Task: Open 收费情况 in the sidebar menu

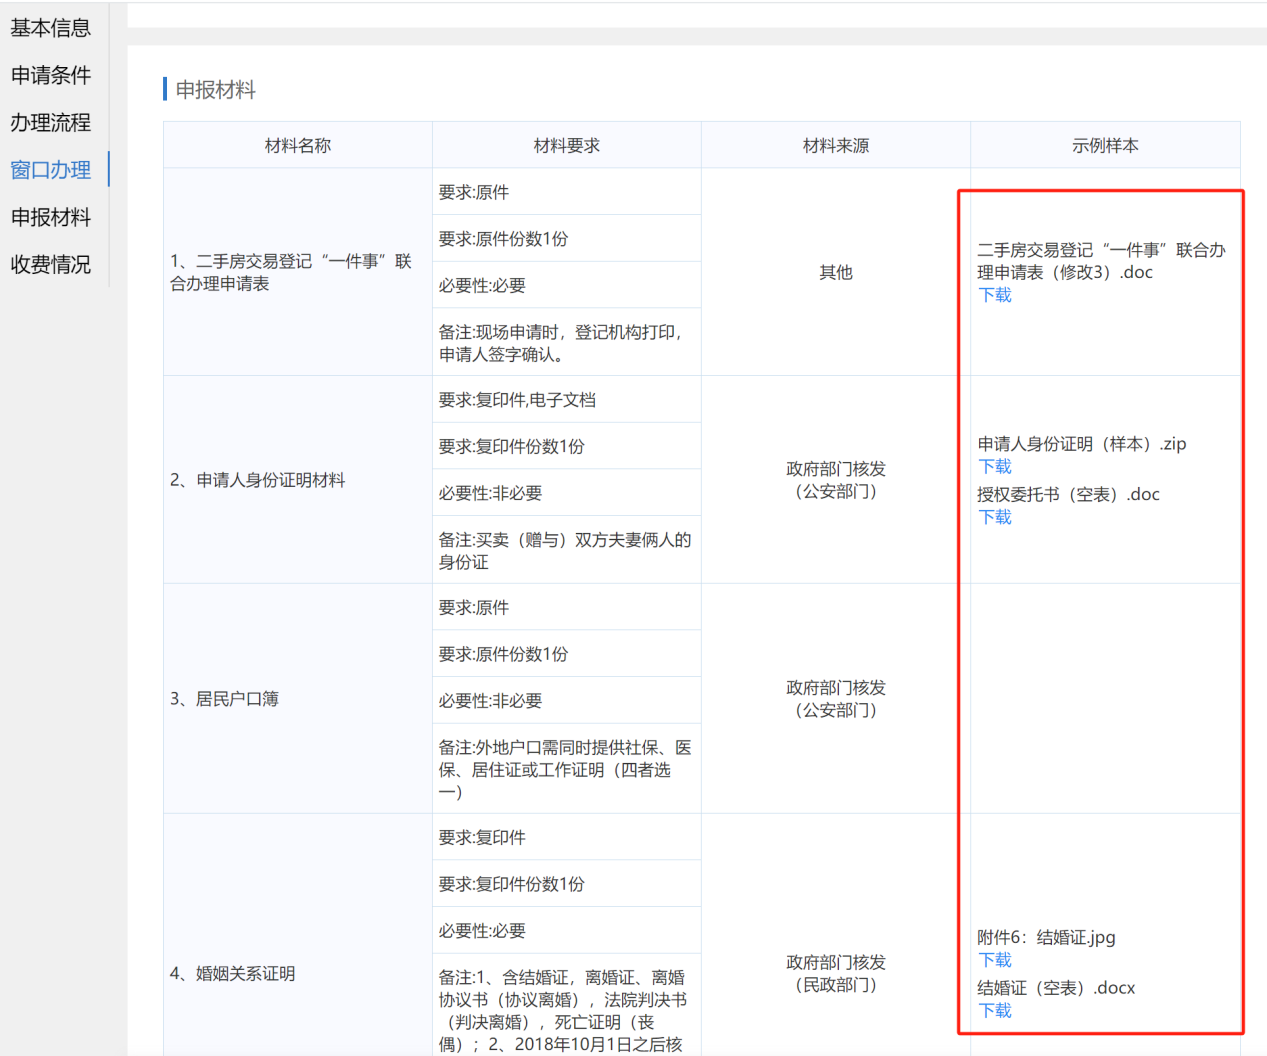Action: 51,265
